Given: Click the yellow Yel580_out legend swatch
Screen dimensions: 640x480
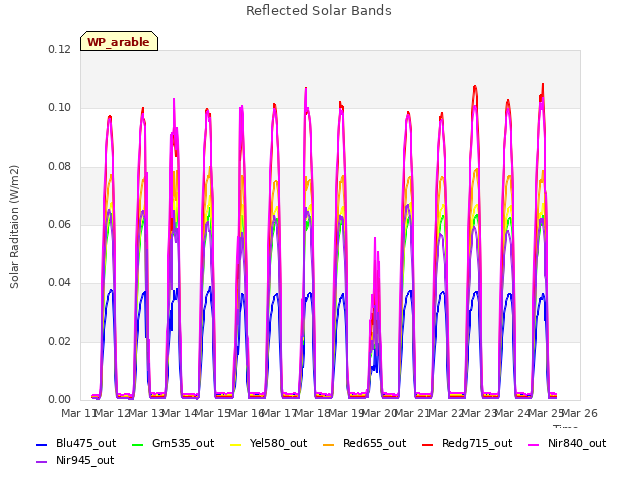Looking at the screenshot, I should tap(236, 444).
